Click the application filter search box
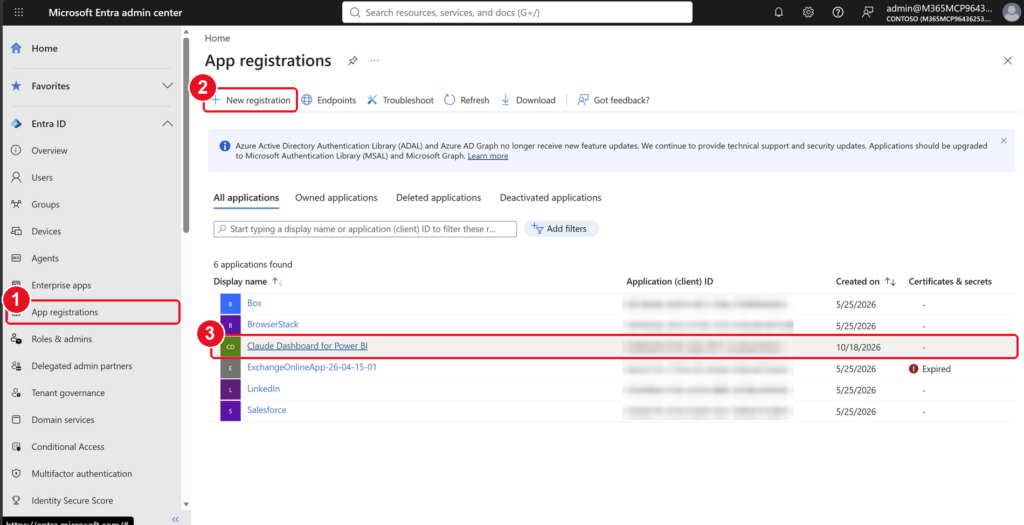Image resolution: width=1024 pixels, height=525 pixels. pyautogui.click(x=365, y=229)
